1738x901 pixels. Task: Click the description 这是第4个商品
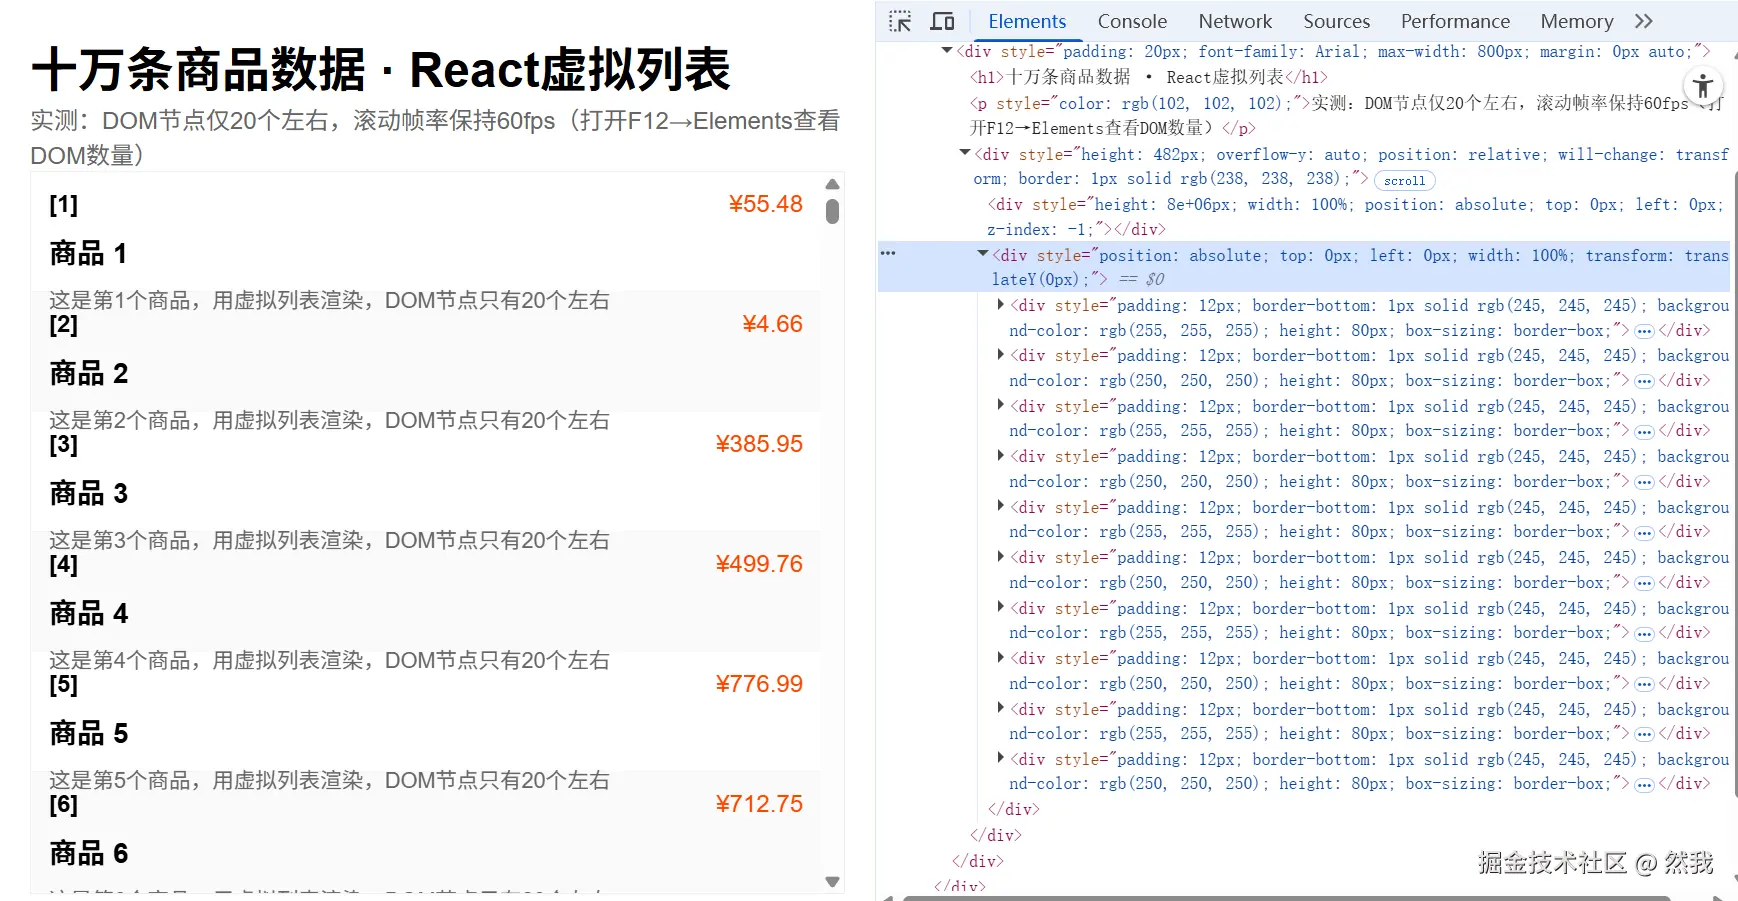tap(329, 660)
